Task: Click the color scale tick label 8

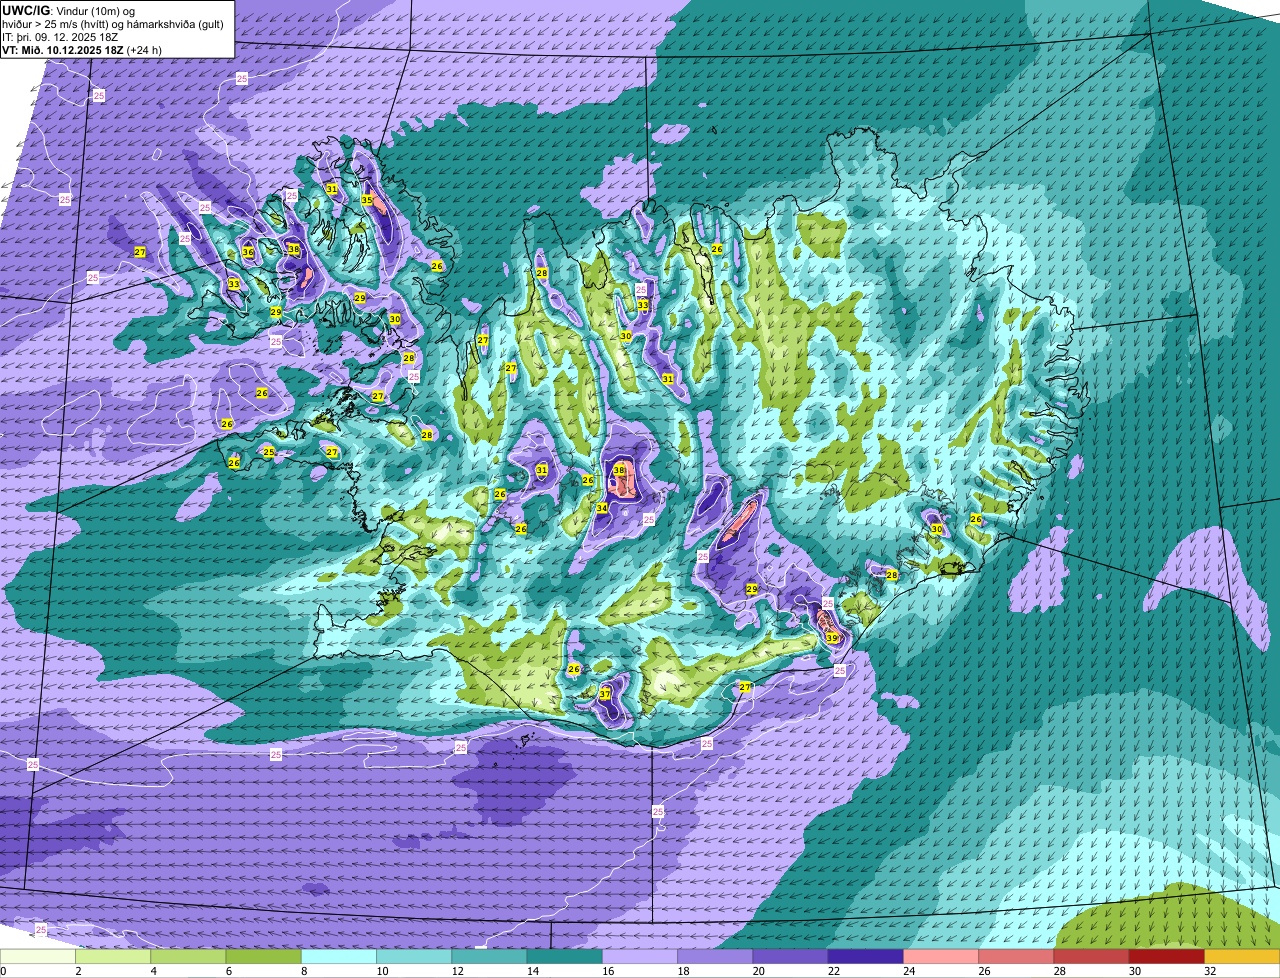Action: click(x=303, y=971)
